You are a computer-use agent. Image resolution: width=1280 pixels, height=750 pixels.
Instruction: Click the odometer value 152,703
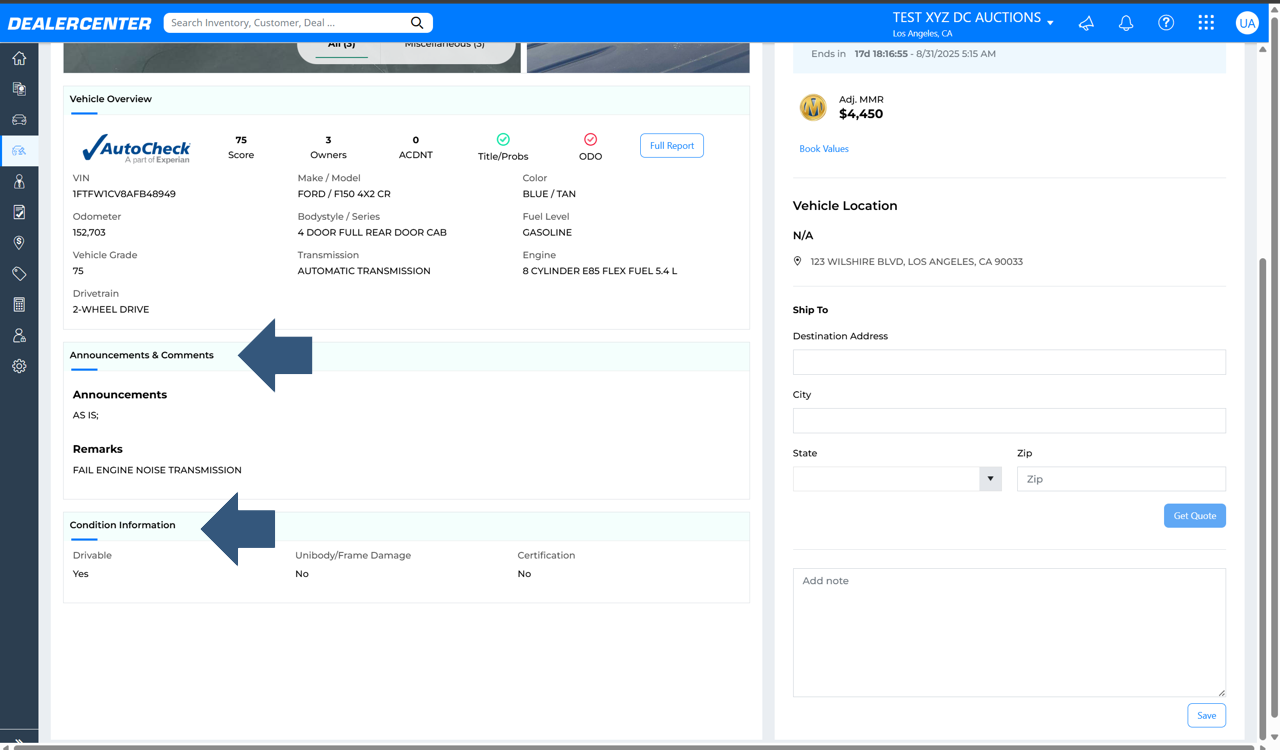[x=89, y=233]
